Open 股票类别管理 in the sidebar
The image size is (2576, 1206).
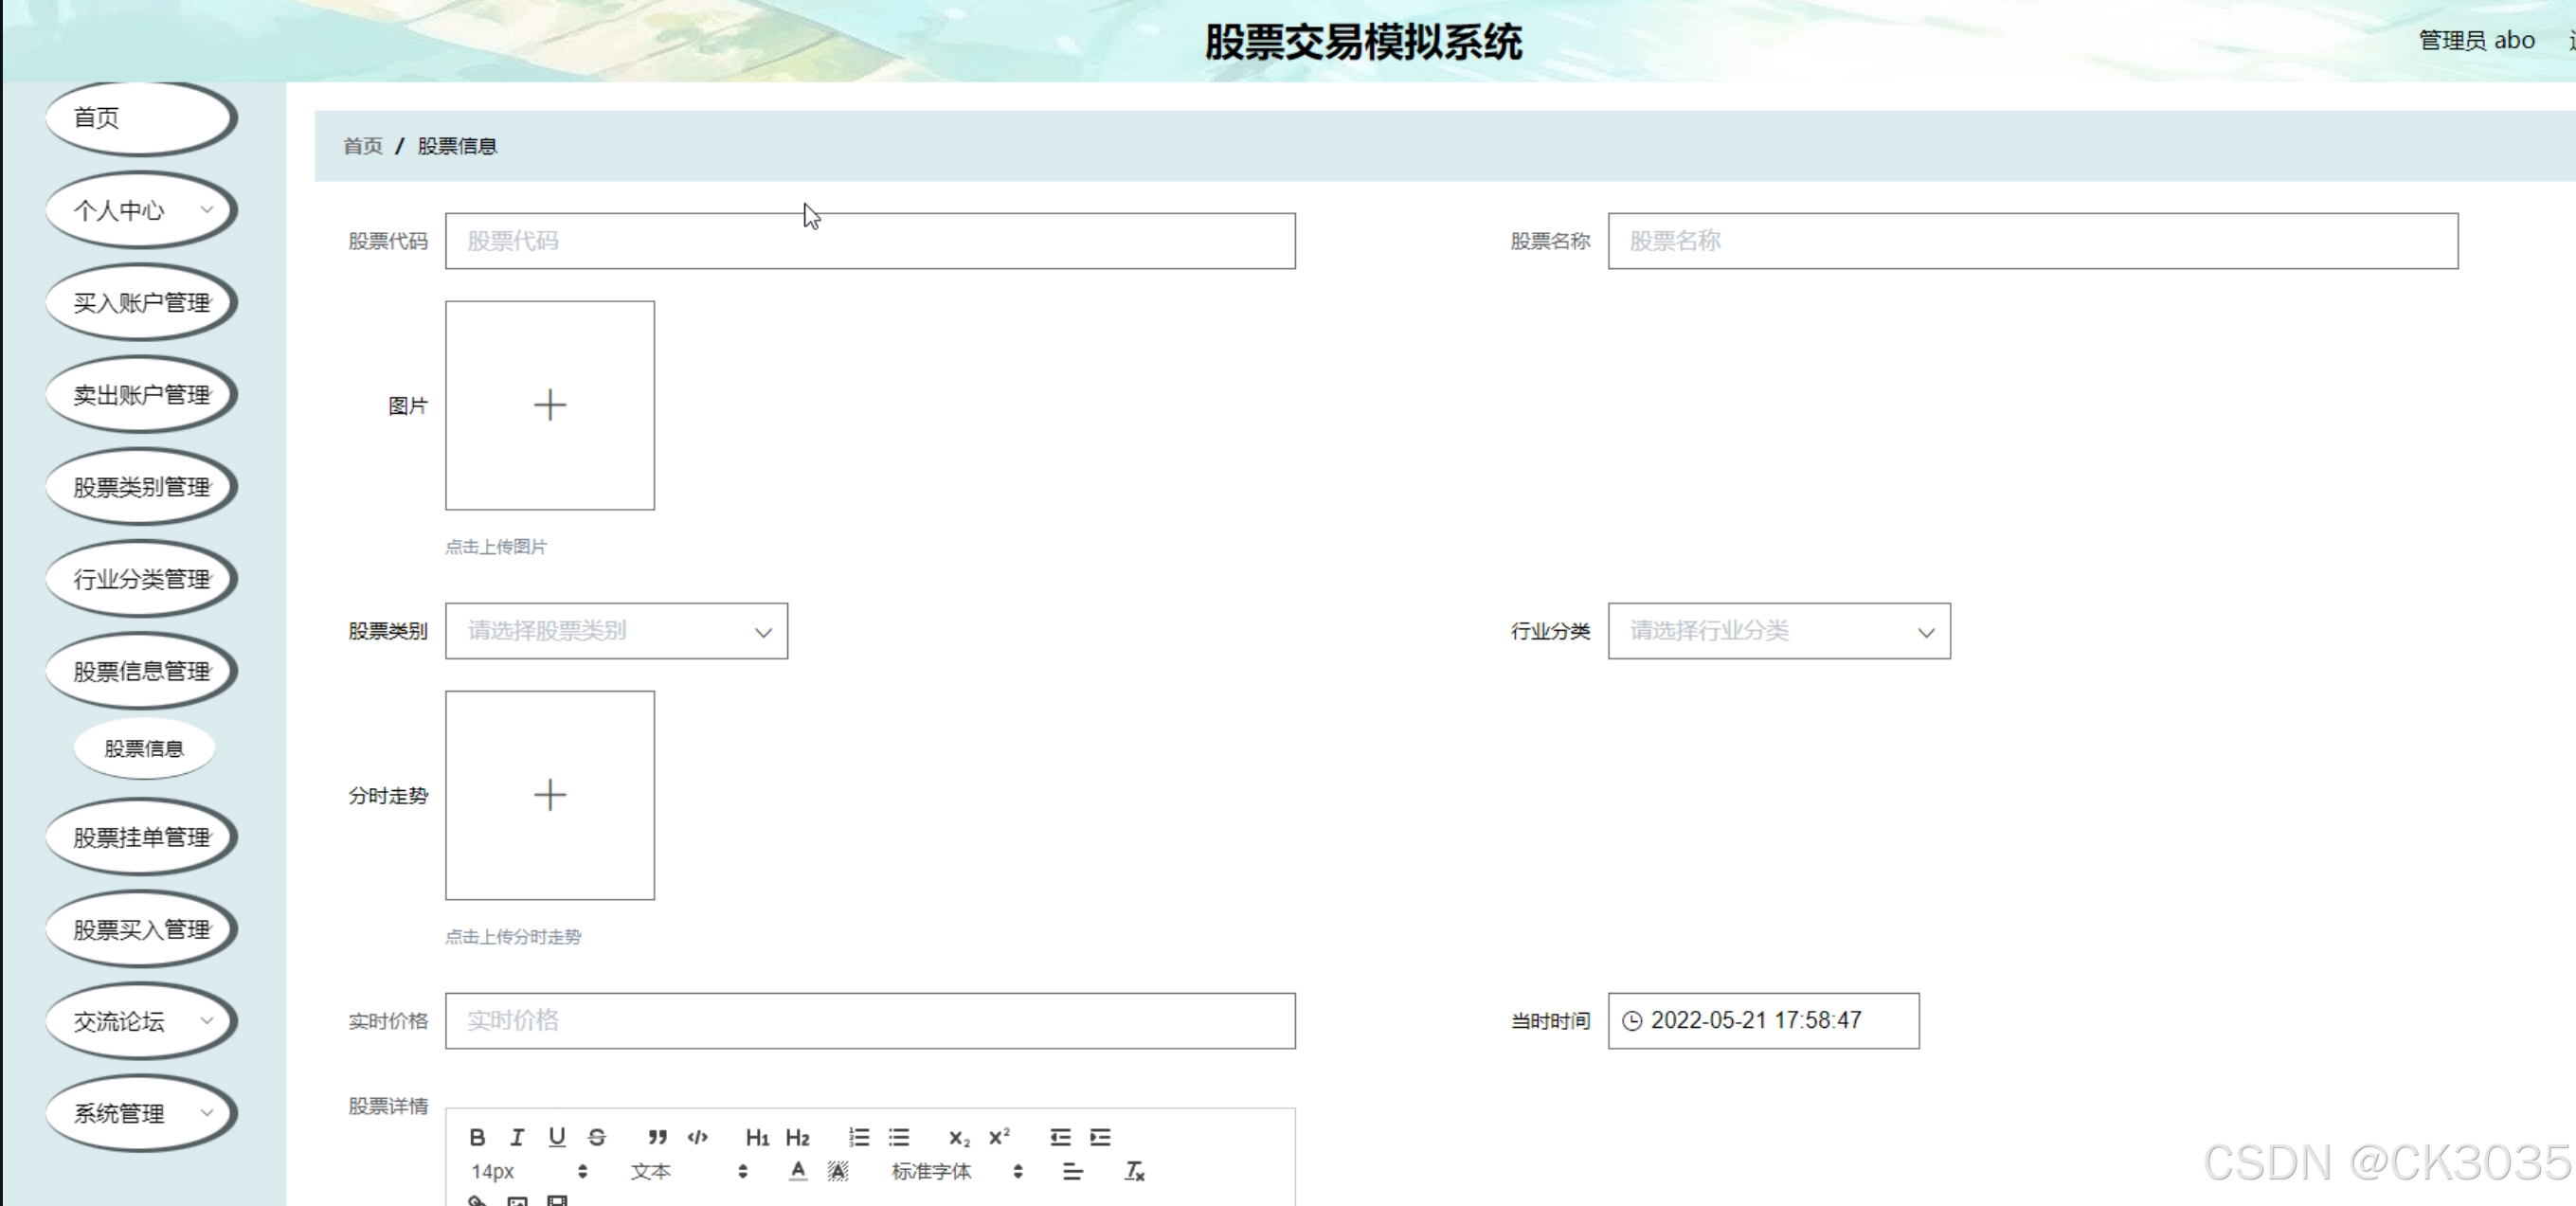coord(141,487)
